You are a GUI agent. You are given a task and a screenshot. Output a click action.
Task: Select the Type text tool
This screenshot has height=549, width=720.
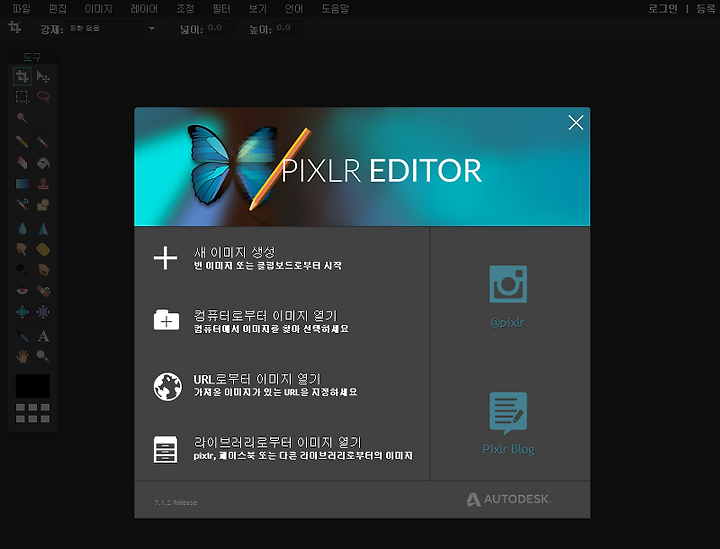[43, 336]
